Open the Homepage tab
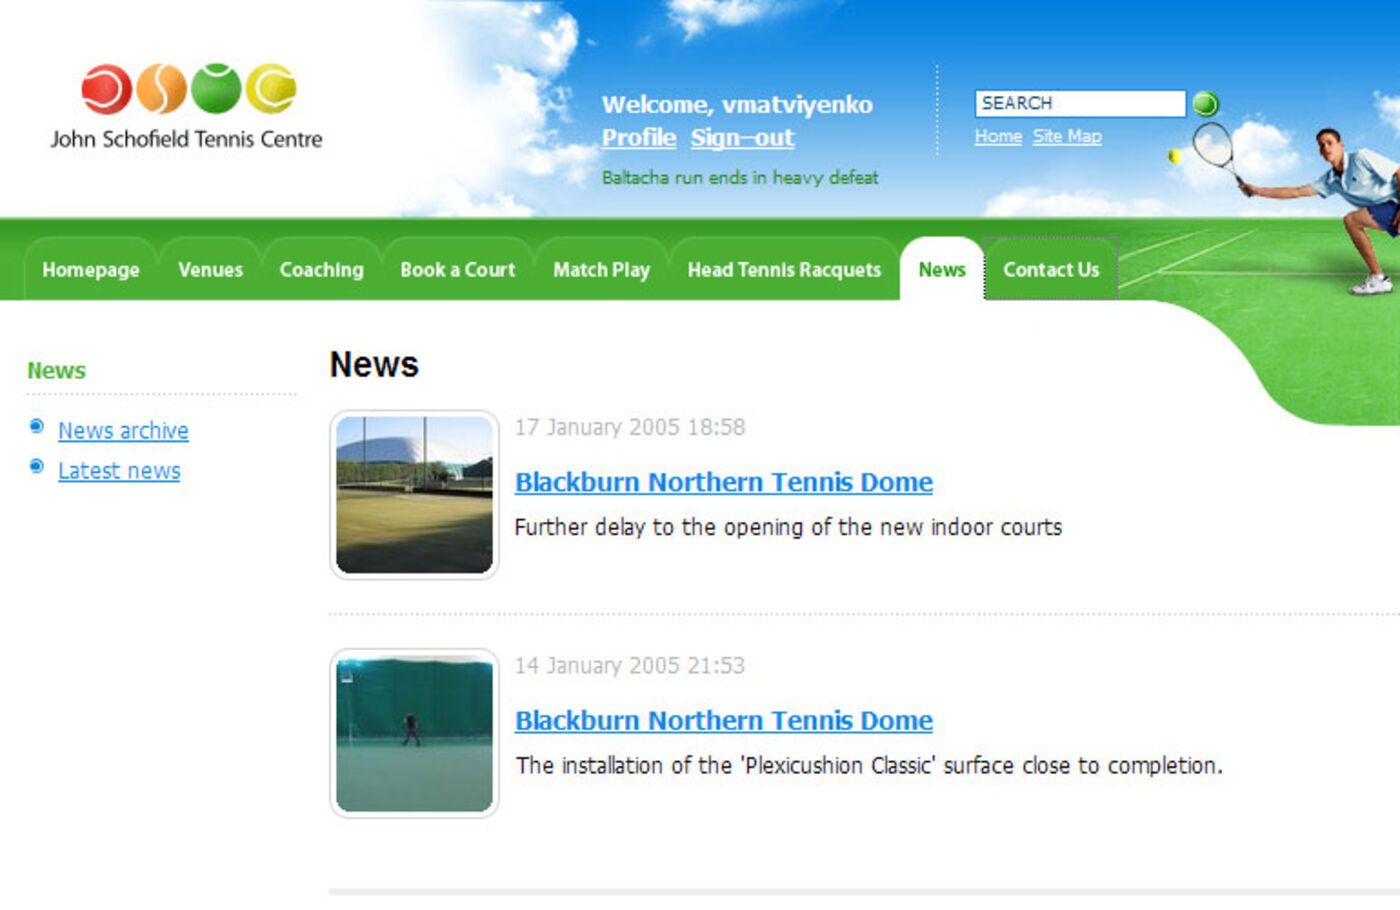 91,270
